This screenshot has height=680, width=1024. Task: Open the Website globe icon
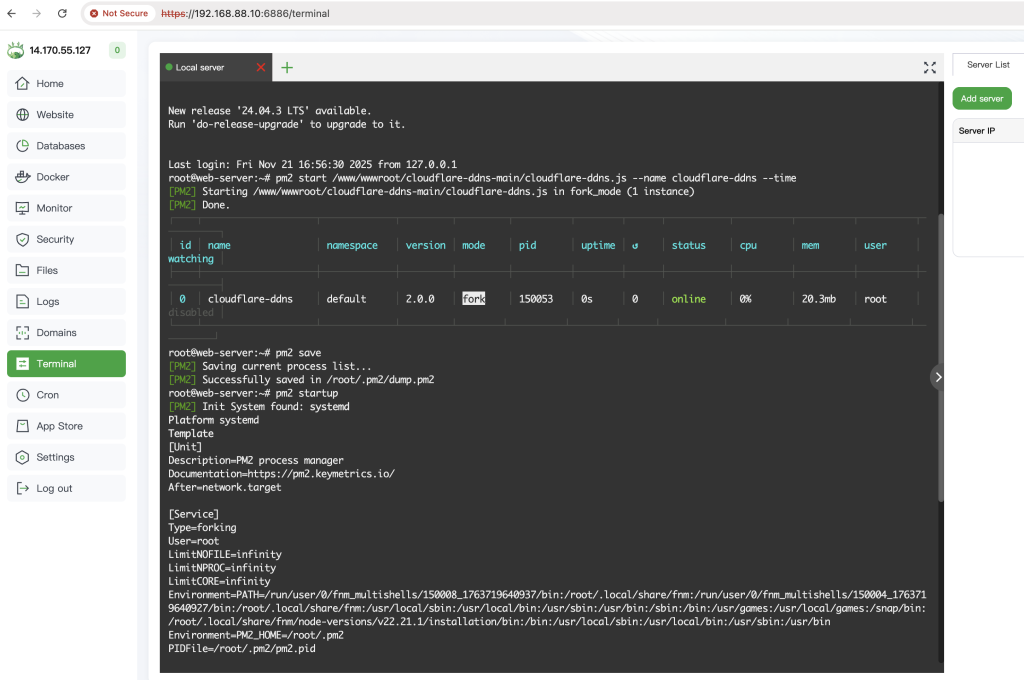click(22, 115)
